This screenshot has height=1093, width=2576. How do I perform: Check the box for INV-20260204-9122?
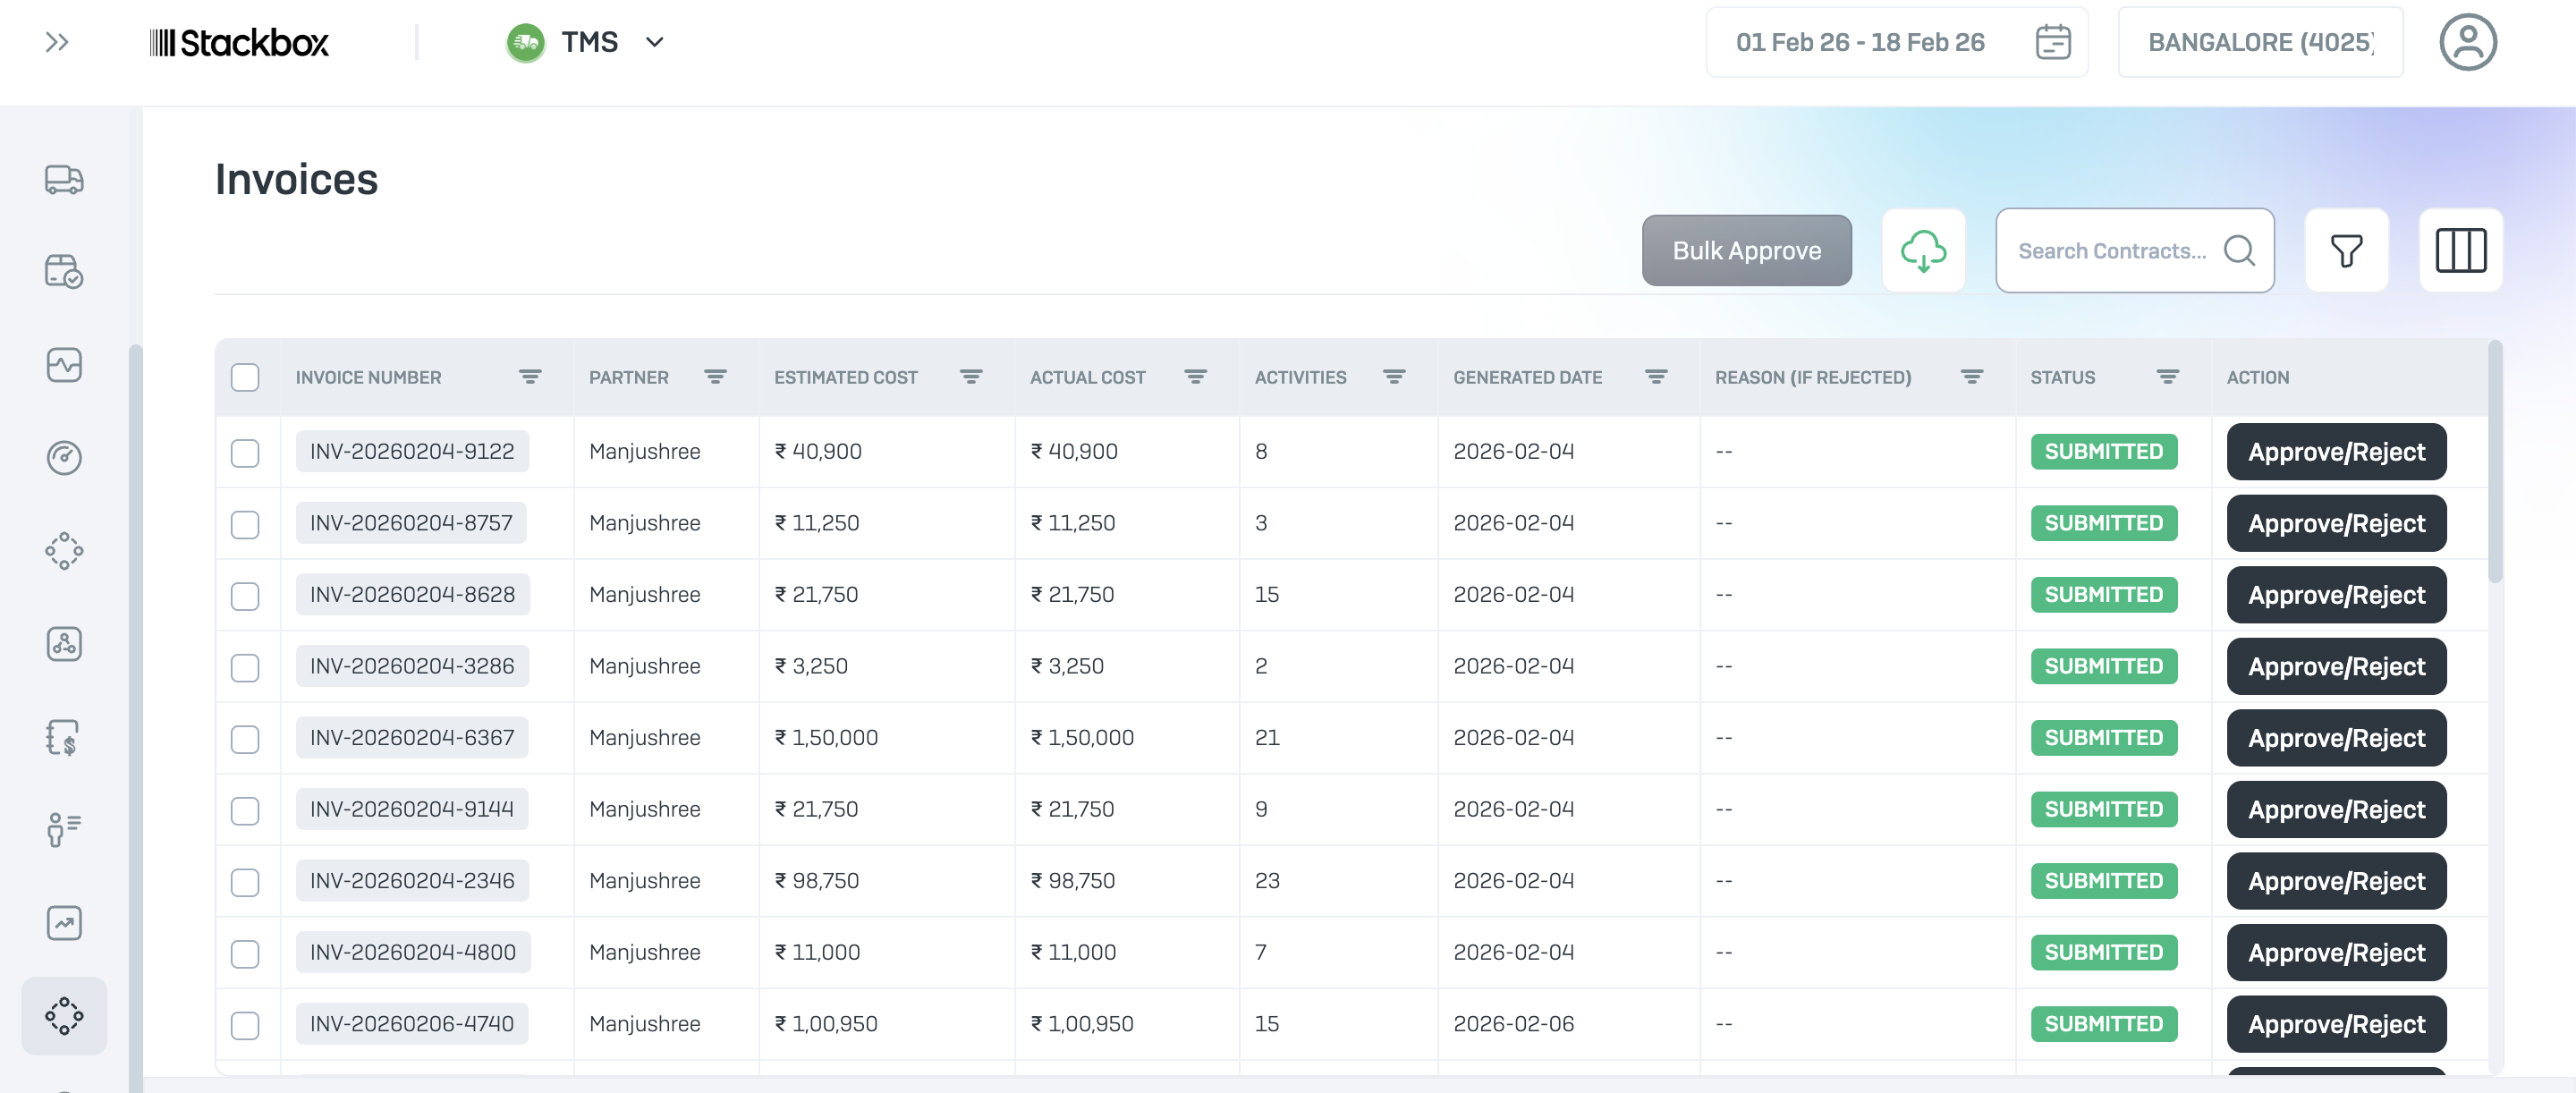245,453
